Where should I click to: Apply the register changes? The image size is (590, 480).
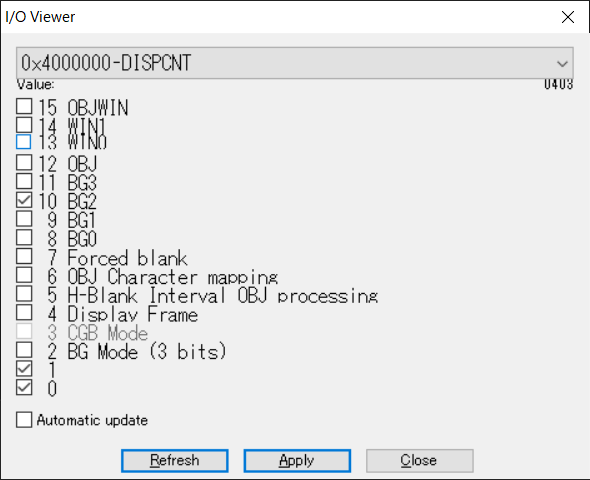(297, 460)
